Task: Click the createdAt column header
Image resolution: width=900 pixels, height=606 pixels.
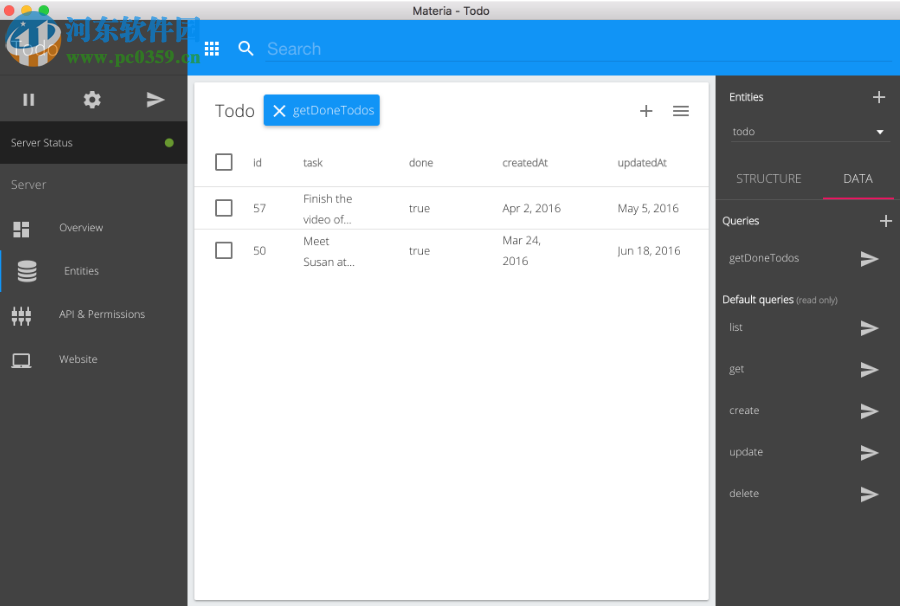Action: coord(525,162)
